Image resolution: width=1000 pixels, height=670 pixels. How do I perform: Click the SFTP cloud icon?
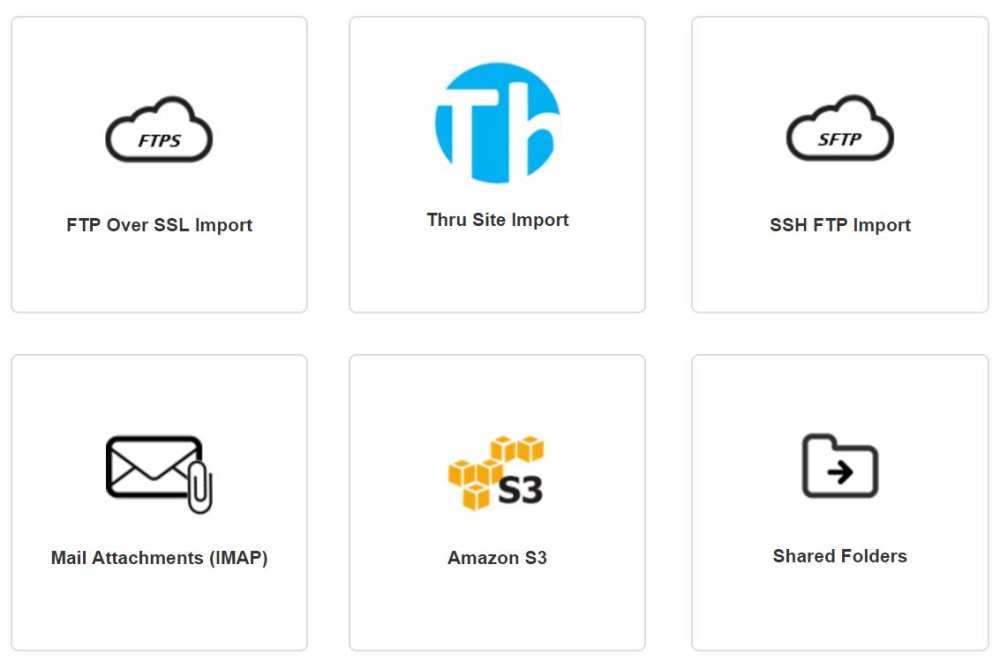(x=840, y=128)
